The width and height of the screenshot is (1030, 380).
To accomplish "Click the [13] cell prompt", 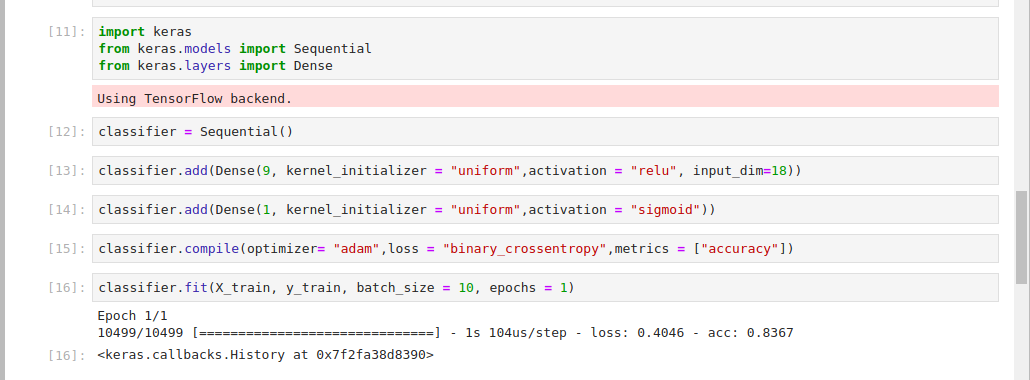I will [x=67, y=171].
